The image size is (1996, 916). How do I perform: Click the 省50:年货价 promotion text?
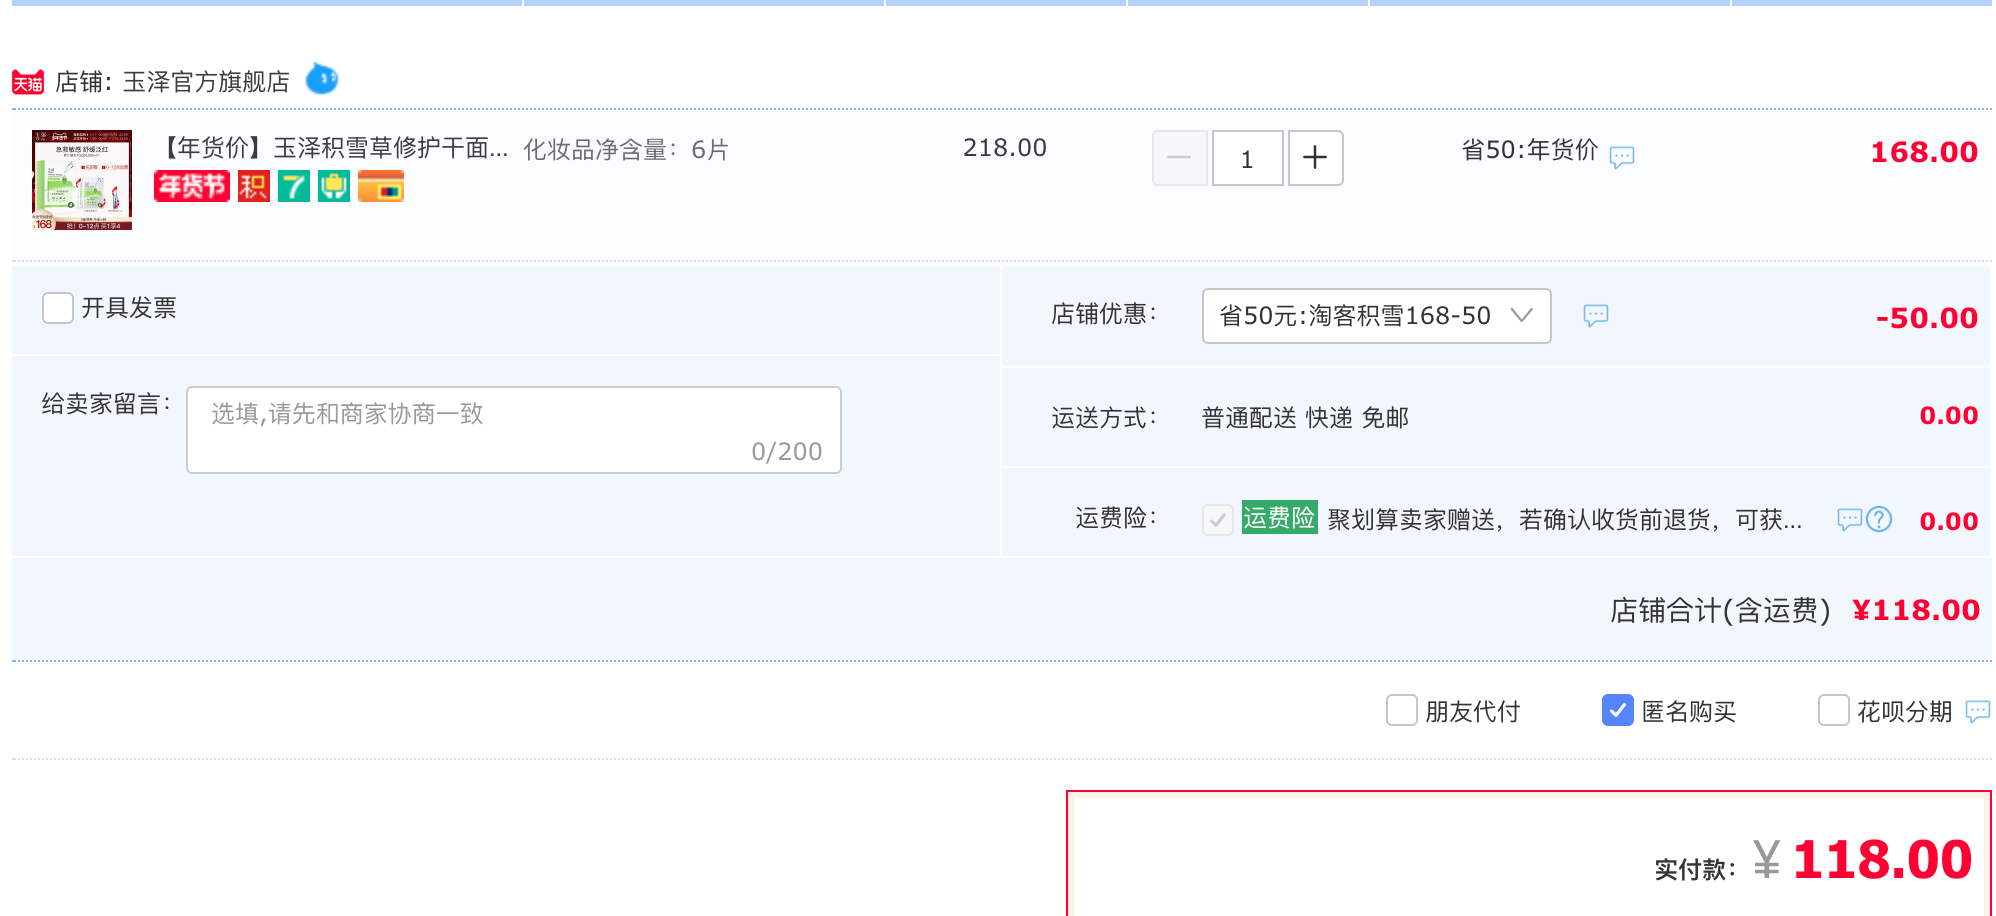point(1530,150)
